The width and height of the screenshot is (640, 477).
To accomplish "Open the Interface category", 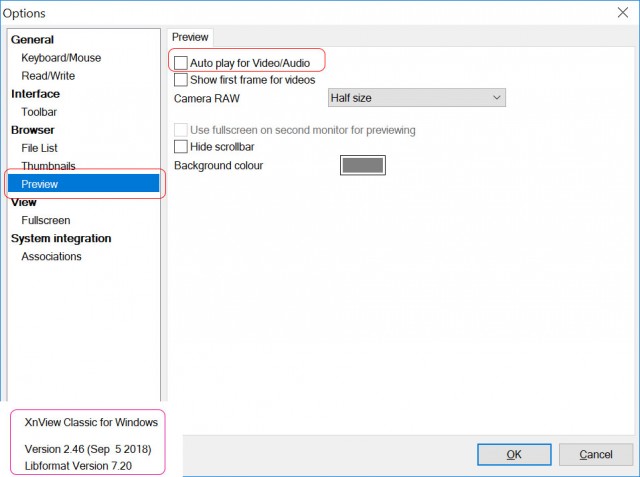I will click(35, 94).
